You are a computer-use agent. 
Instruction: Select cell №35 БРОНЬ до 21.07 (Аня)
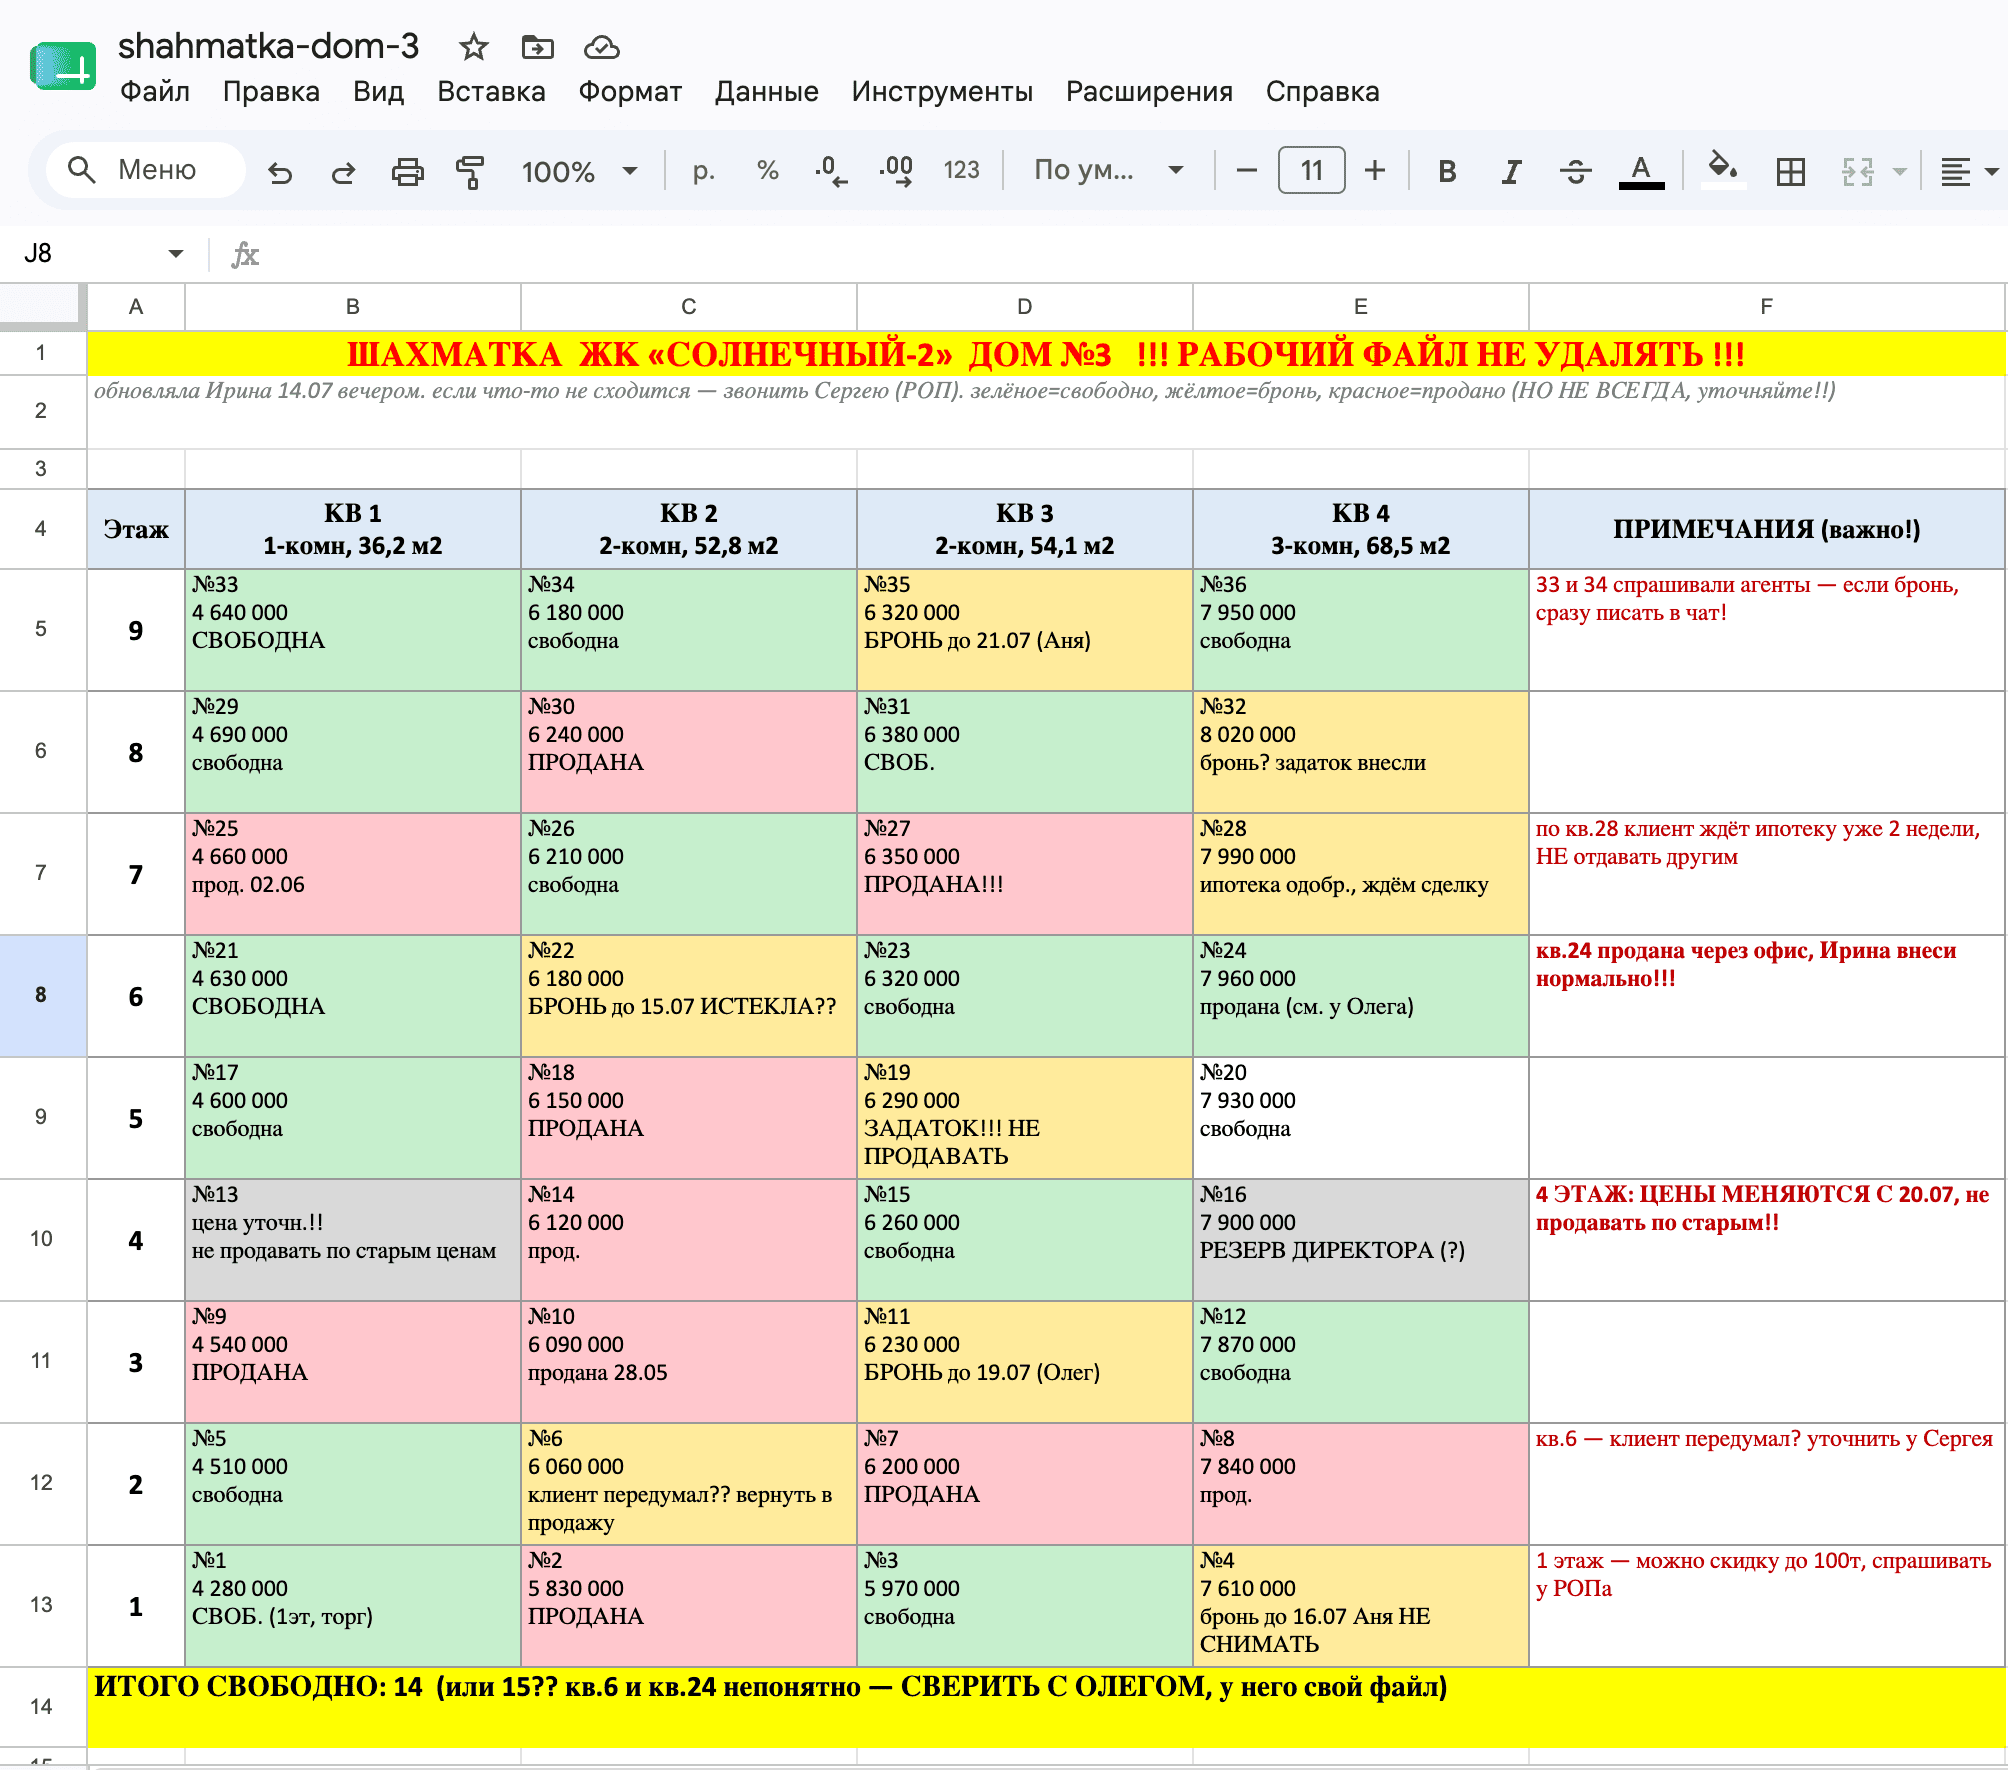(x=1025, y=630)
